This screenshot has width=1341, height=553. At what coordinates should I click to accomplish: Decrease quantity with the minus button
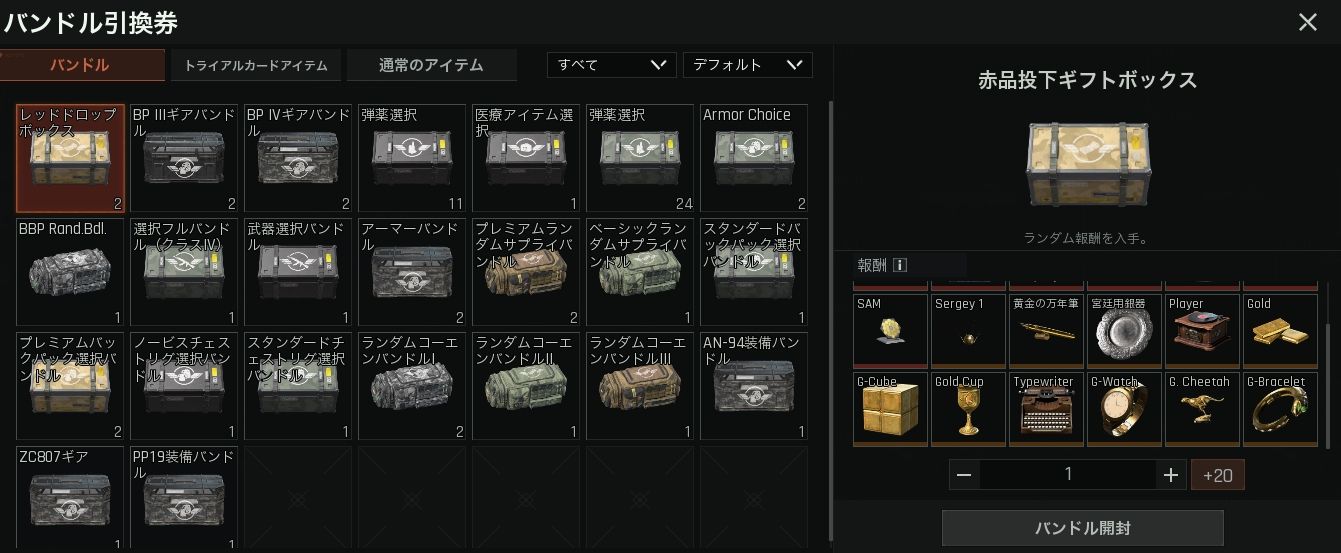pos(964,475)
